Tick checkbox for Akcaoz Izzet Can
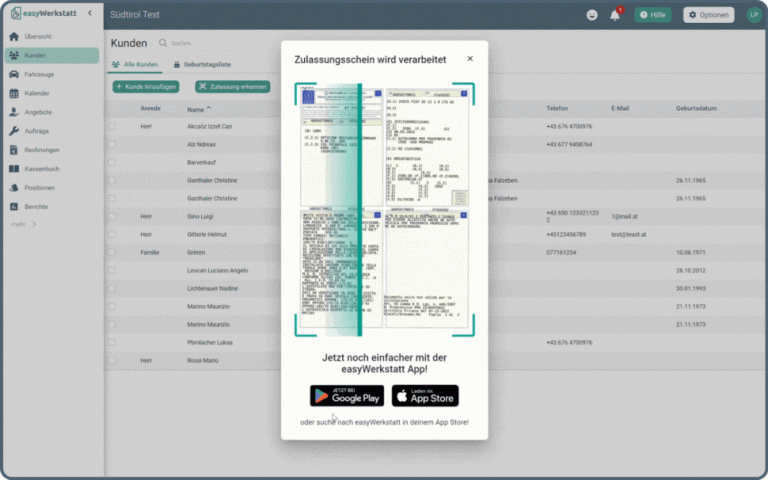 coord(112,127)
